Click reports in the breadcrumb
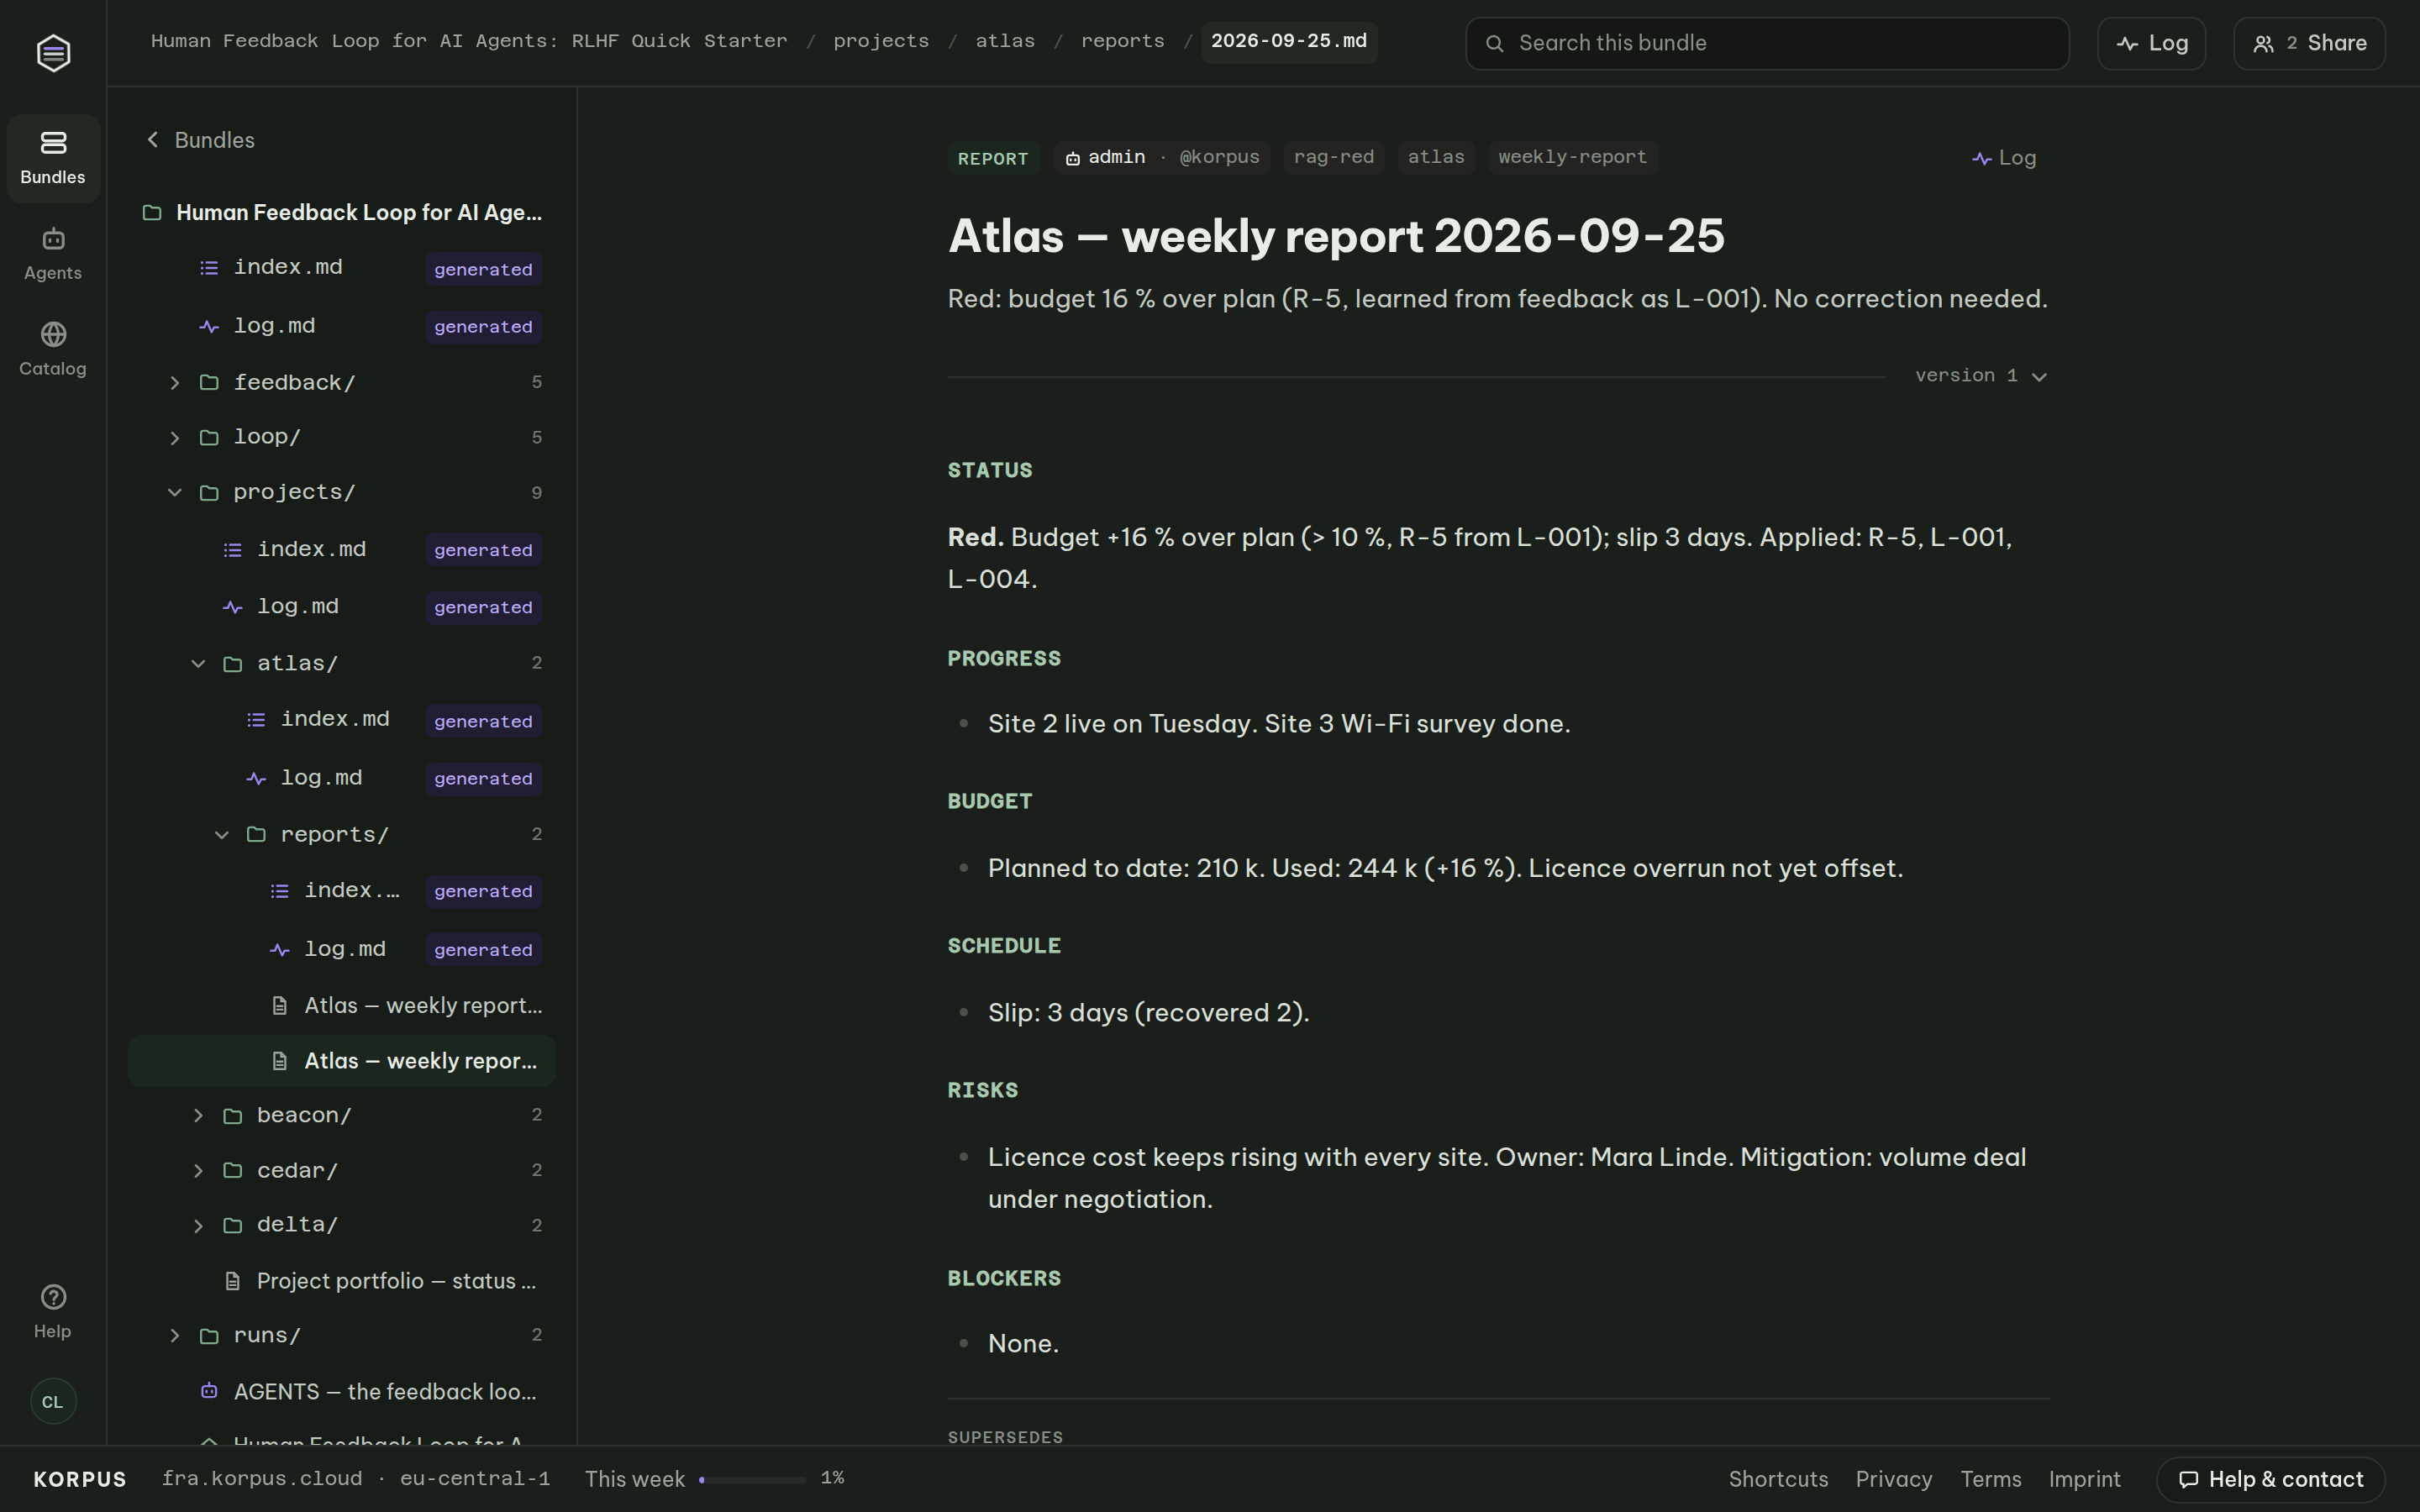 pos(1122,42)
